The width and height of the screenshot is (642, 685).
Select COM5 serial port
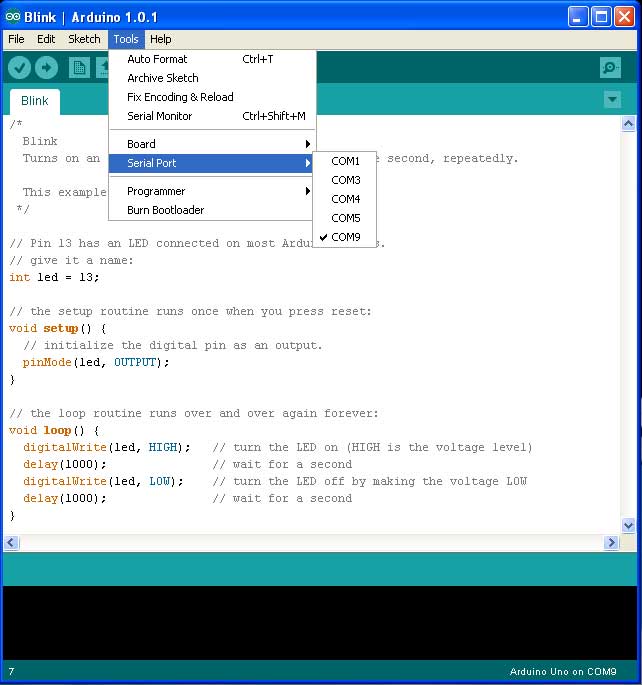coord(345,218)
